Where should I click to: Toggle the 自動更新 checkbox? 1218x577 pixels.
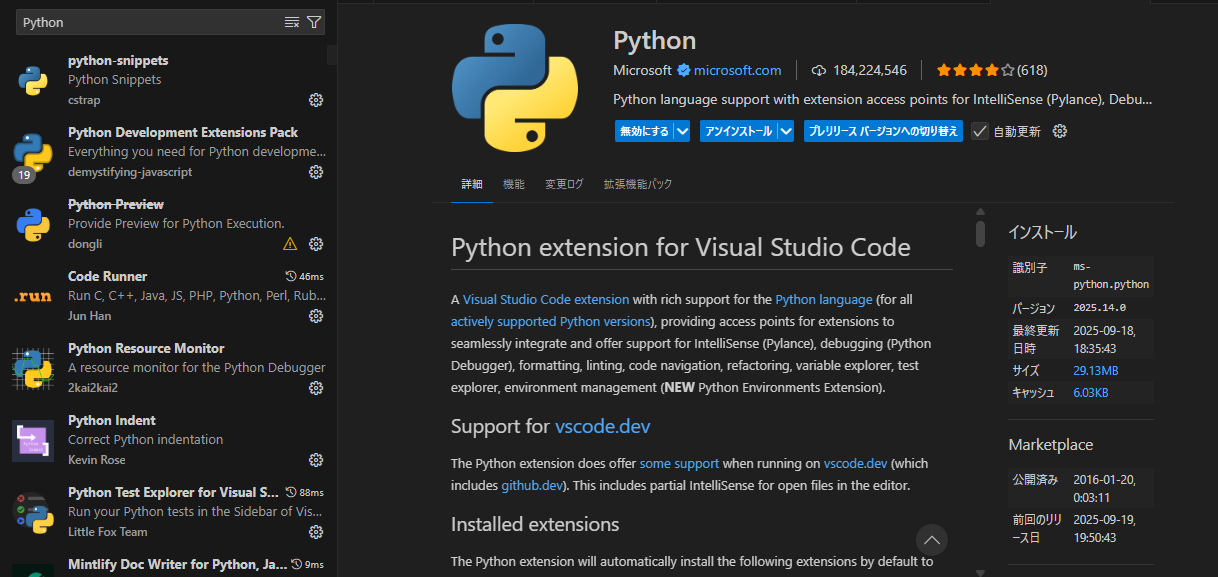[980, 131]
